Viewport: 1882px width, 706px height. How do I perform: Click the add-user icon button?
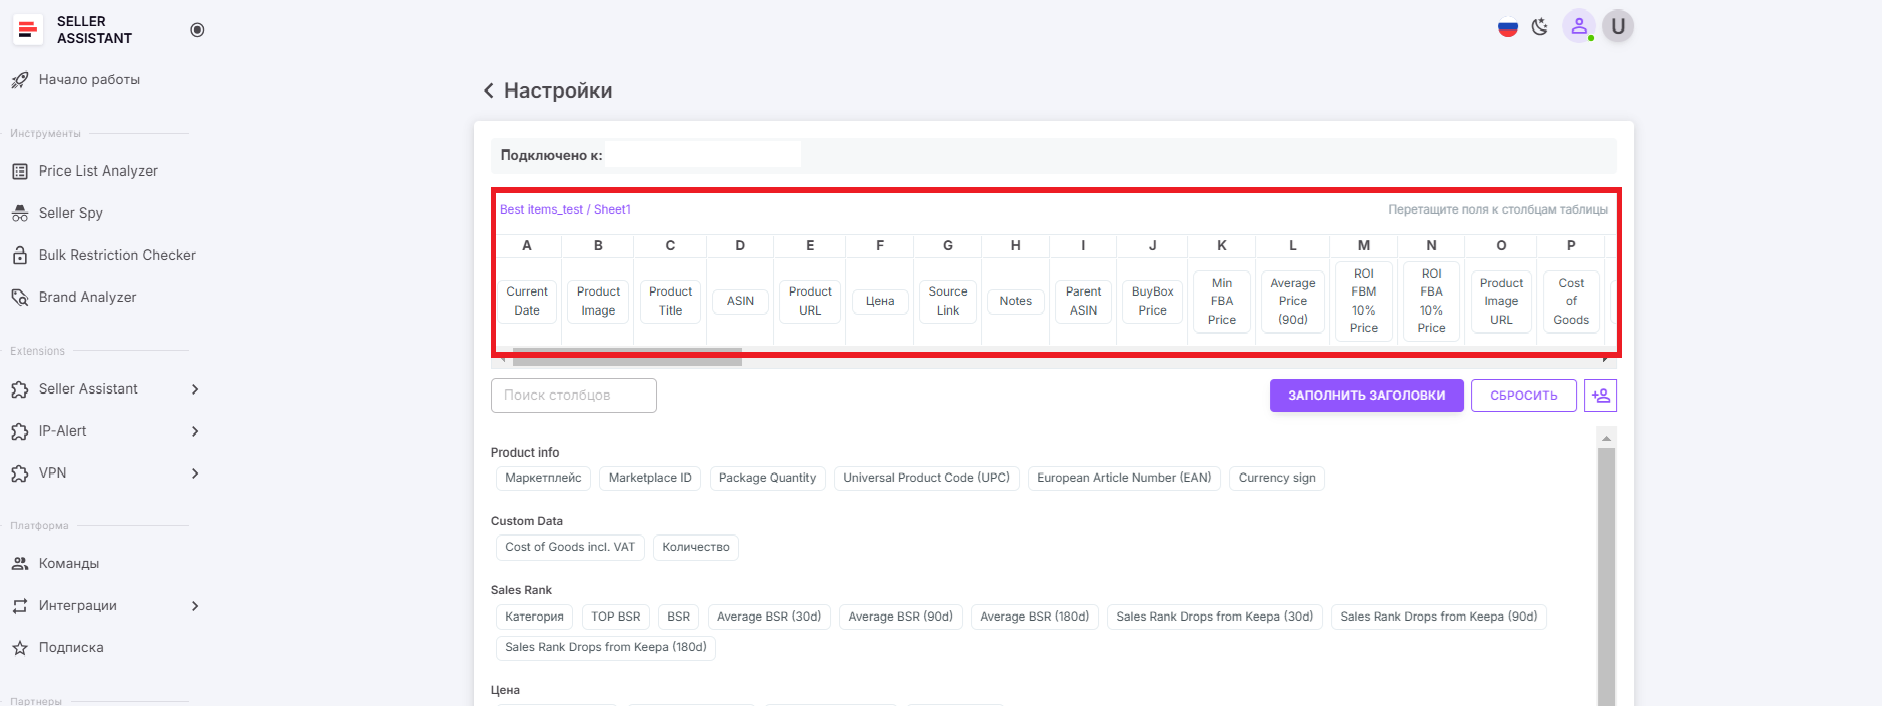1600,395
